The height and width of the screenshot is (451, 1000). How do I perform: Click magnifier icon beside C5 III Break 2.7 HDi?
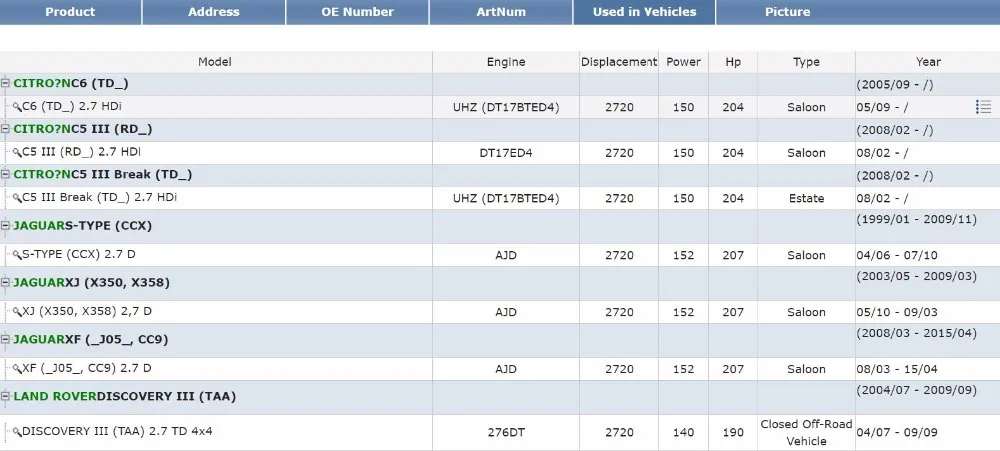(17, 198)
